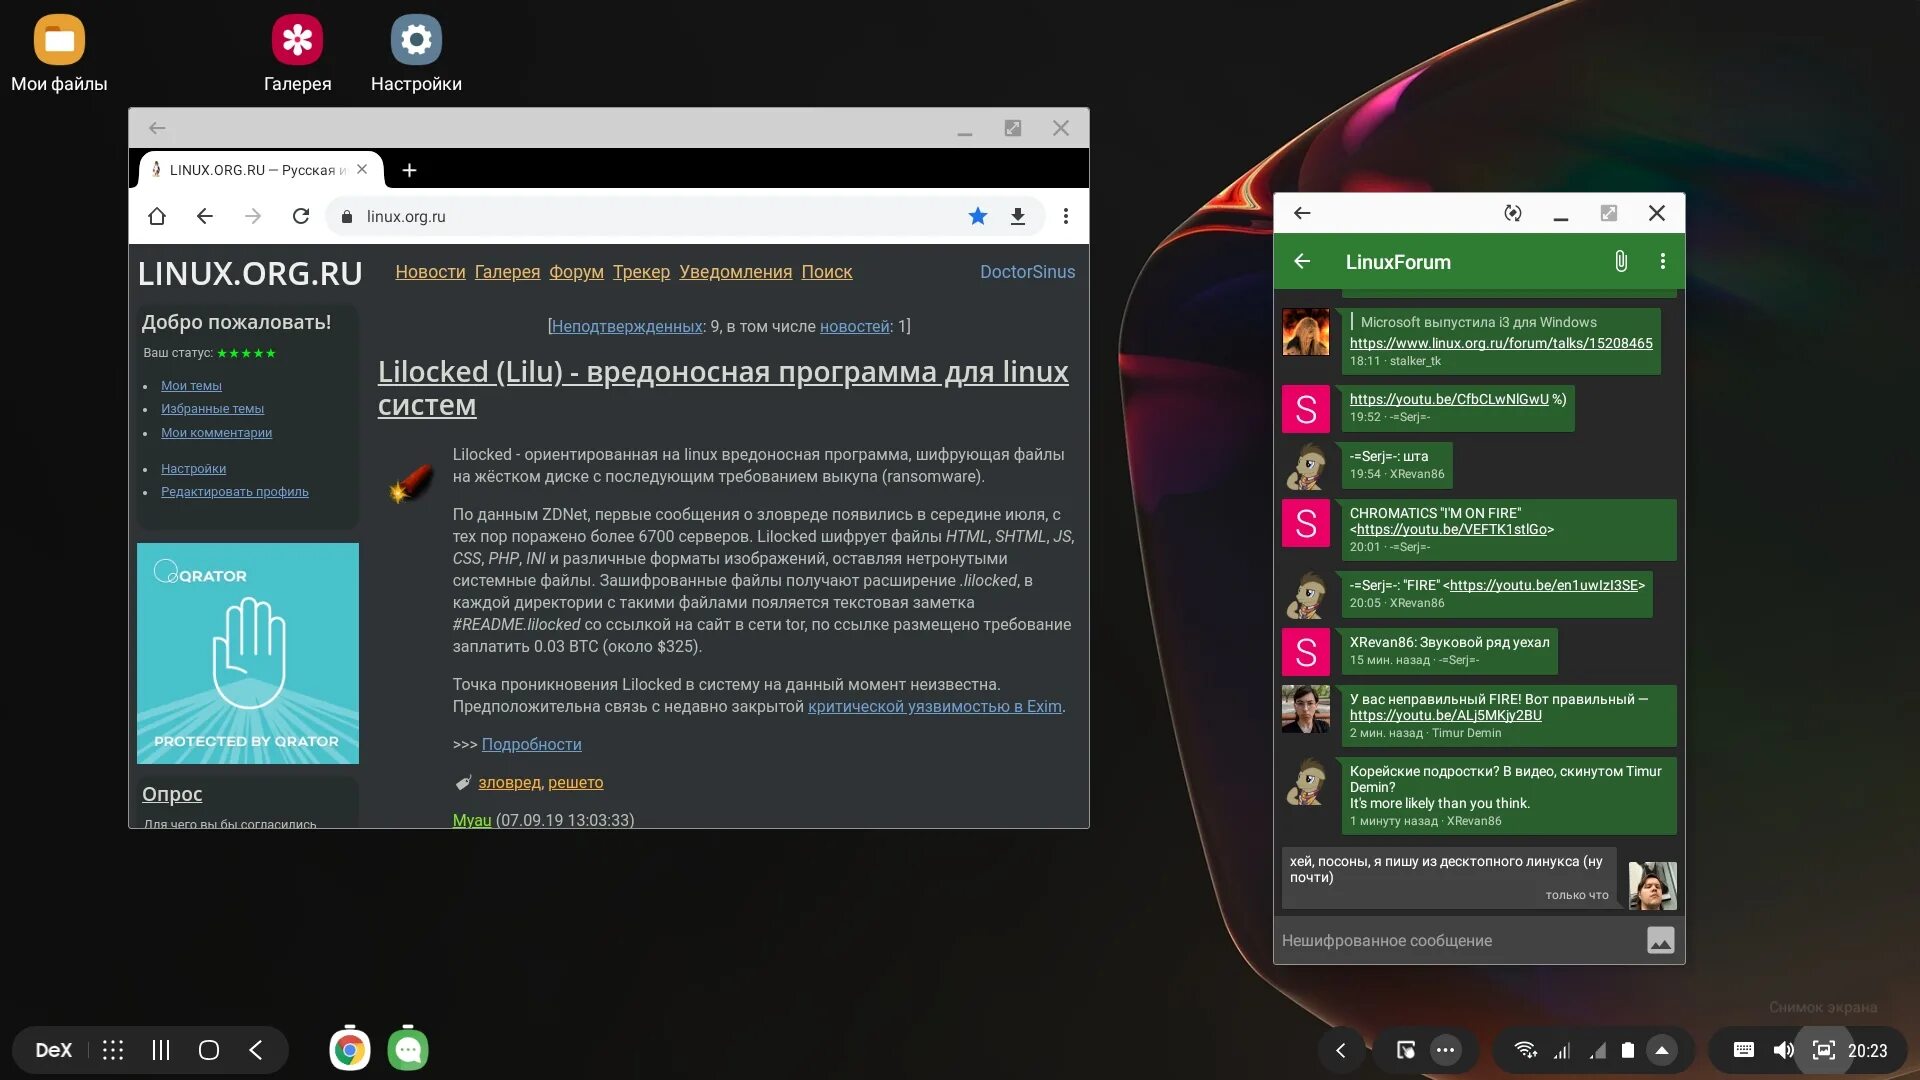
Task: Open Chrome's three-dot menu
Action: coord(1066,216)
